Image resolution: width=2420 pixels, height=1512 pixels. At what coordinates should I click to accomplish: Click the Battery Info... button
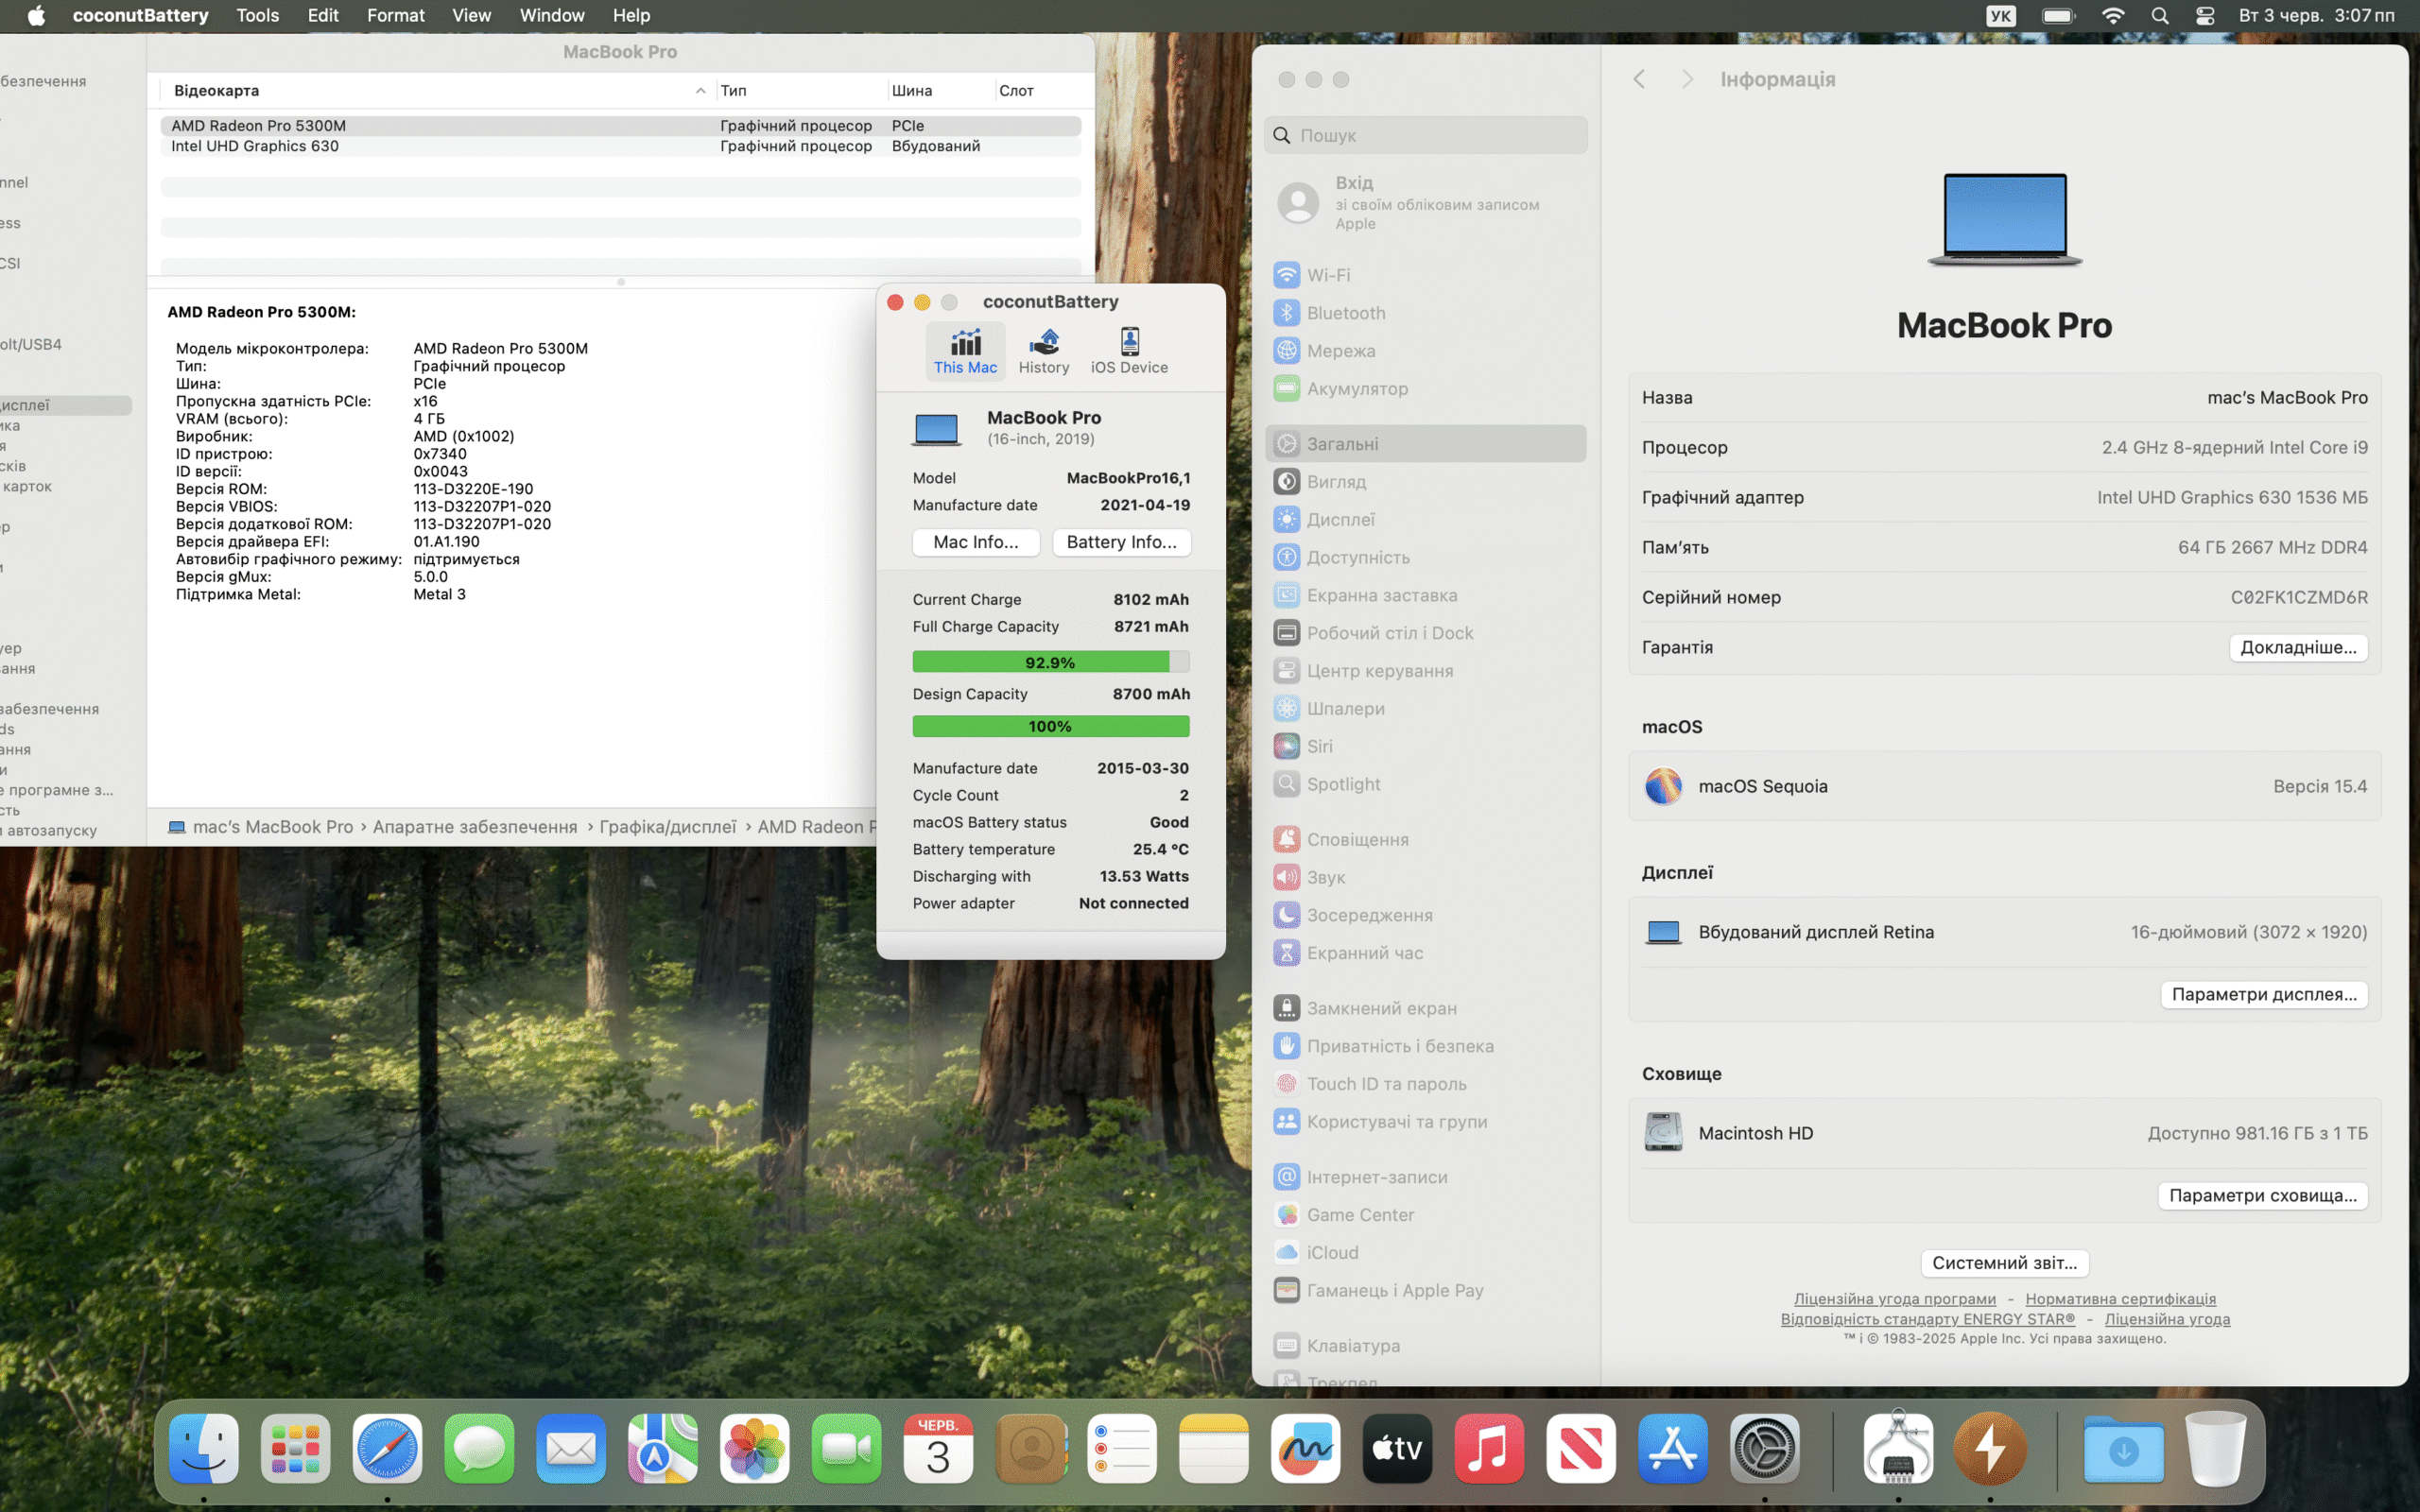[x=1121, y=542]
